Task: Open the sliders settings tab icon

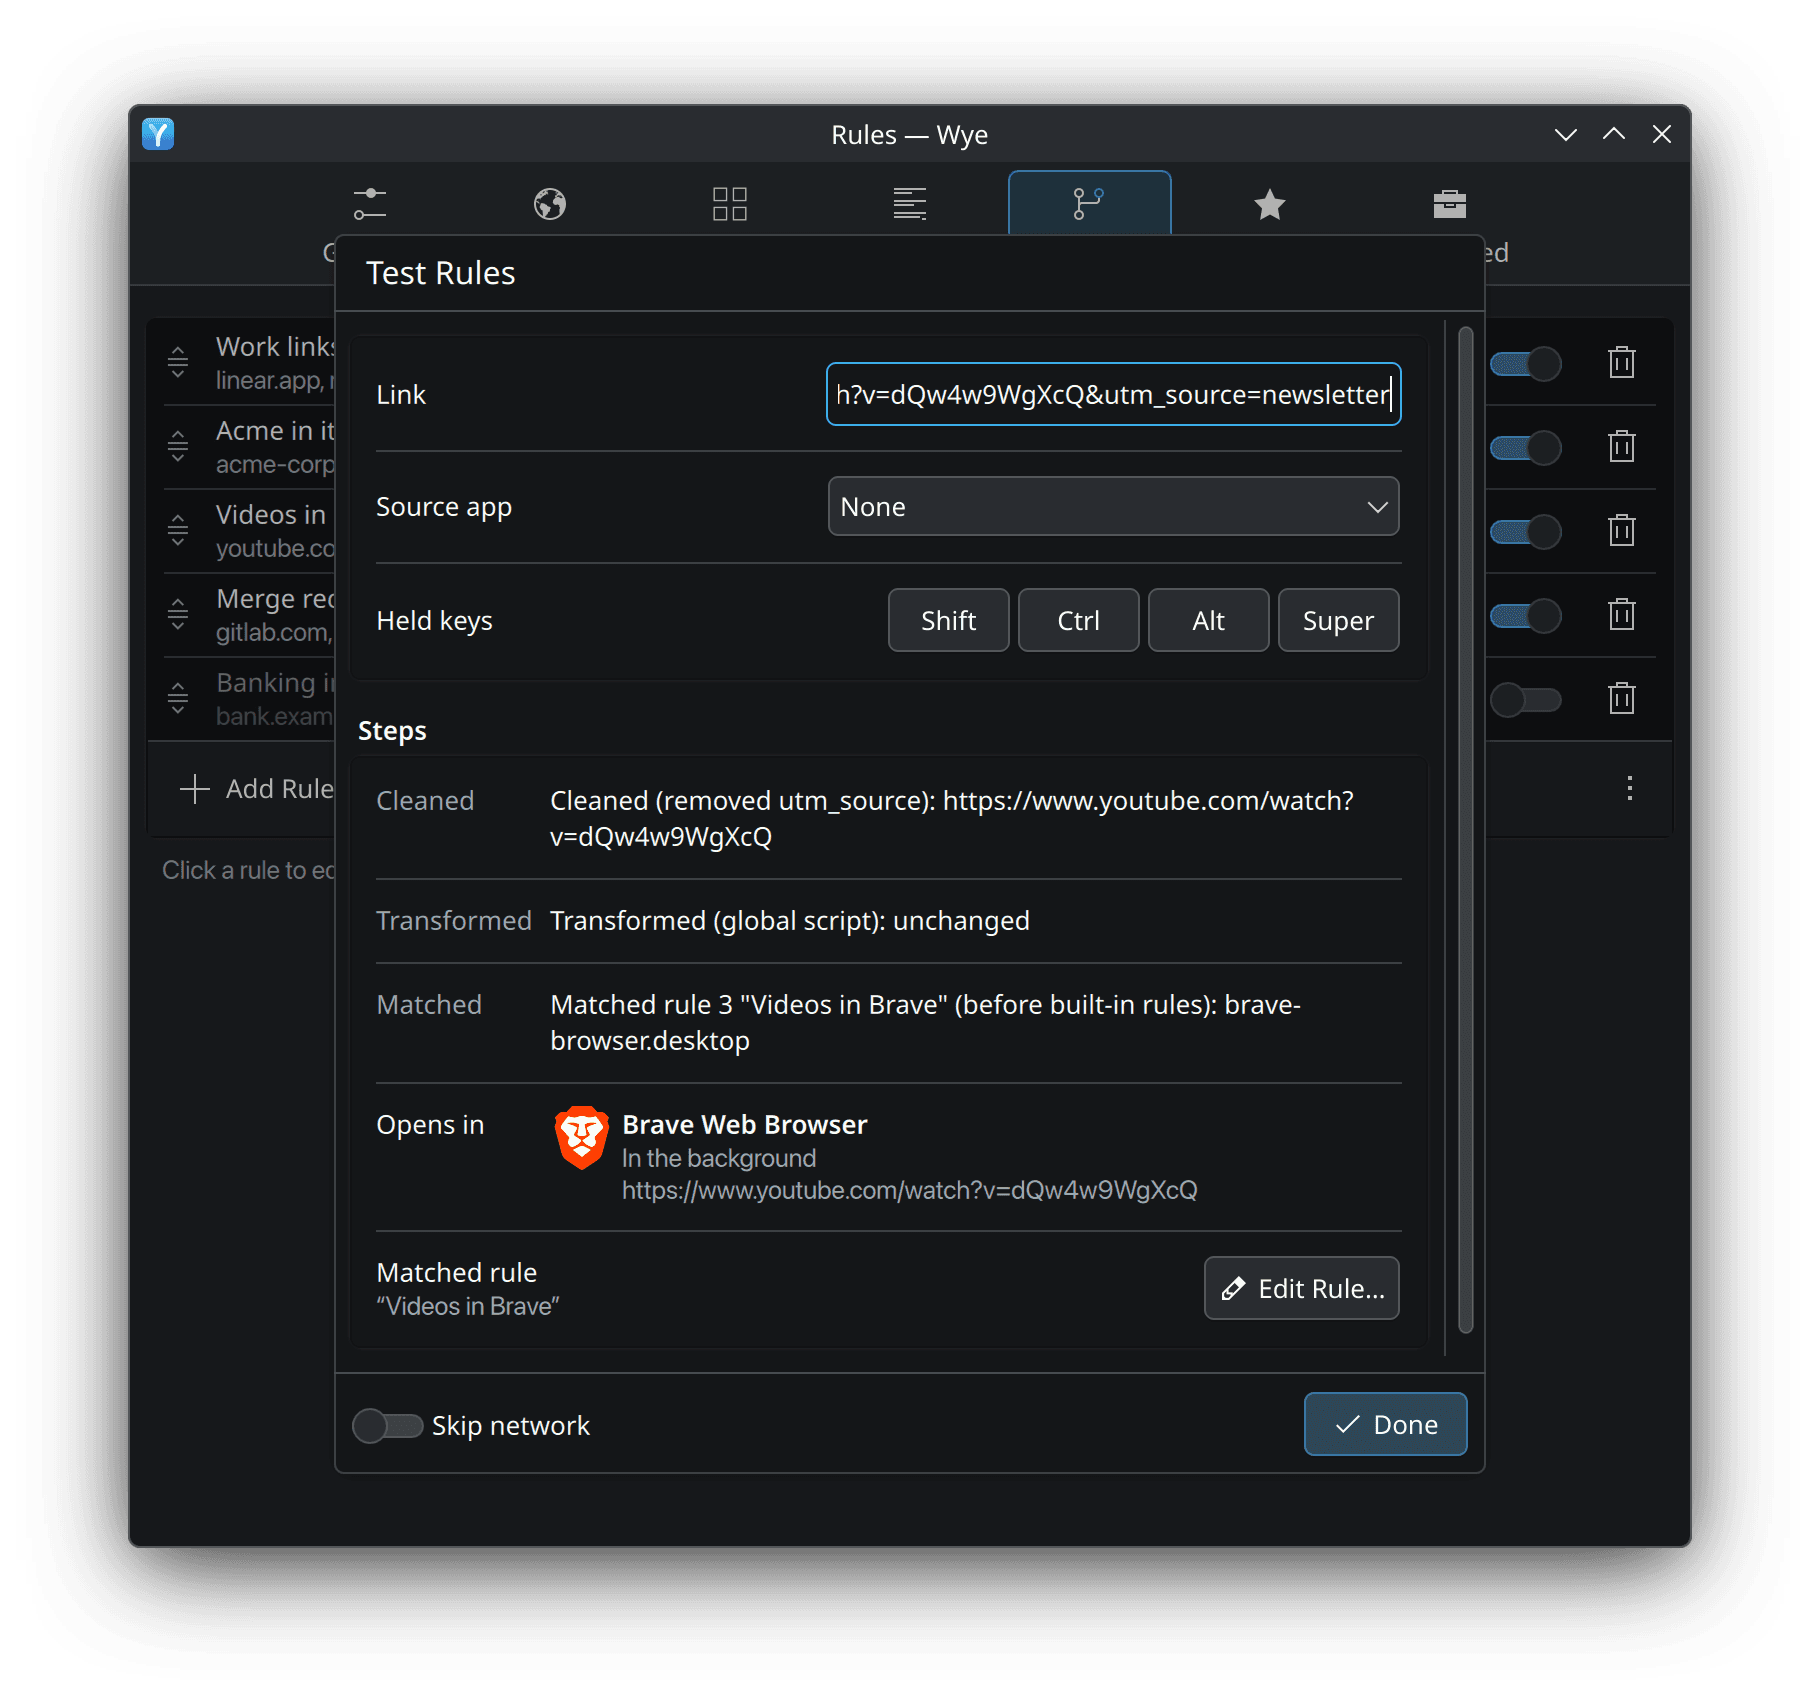Action: 370,204
